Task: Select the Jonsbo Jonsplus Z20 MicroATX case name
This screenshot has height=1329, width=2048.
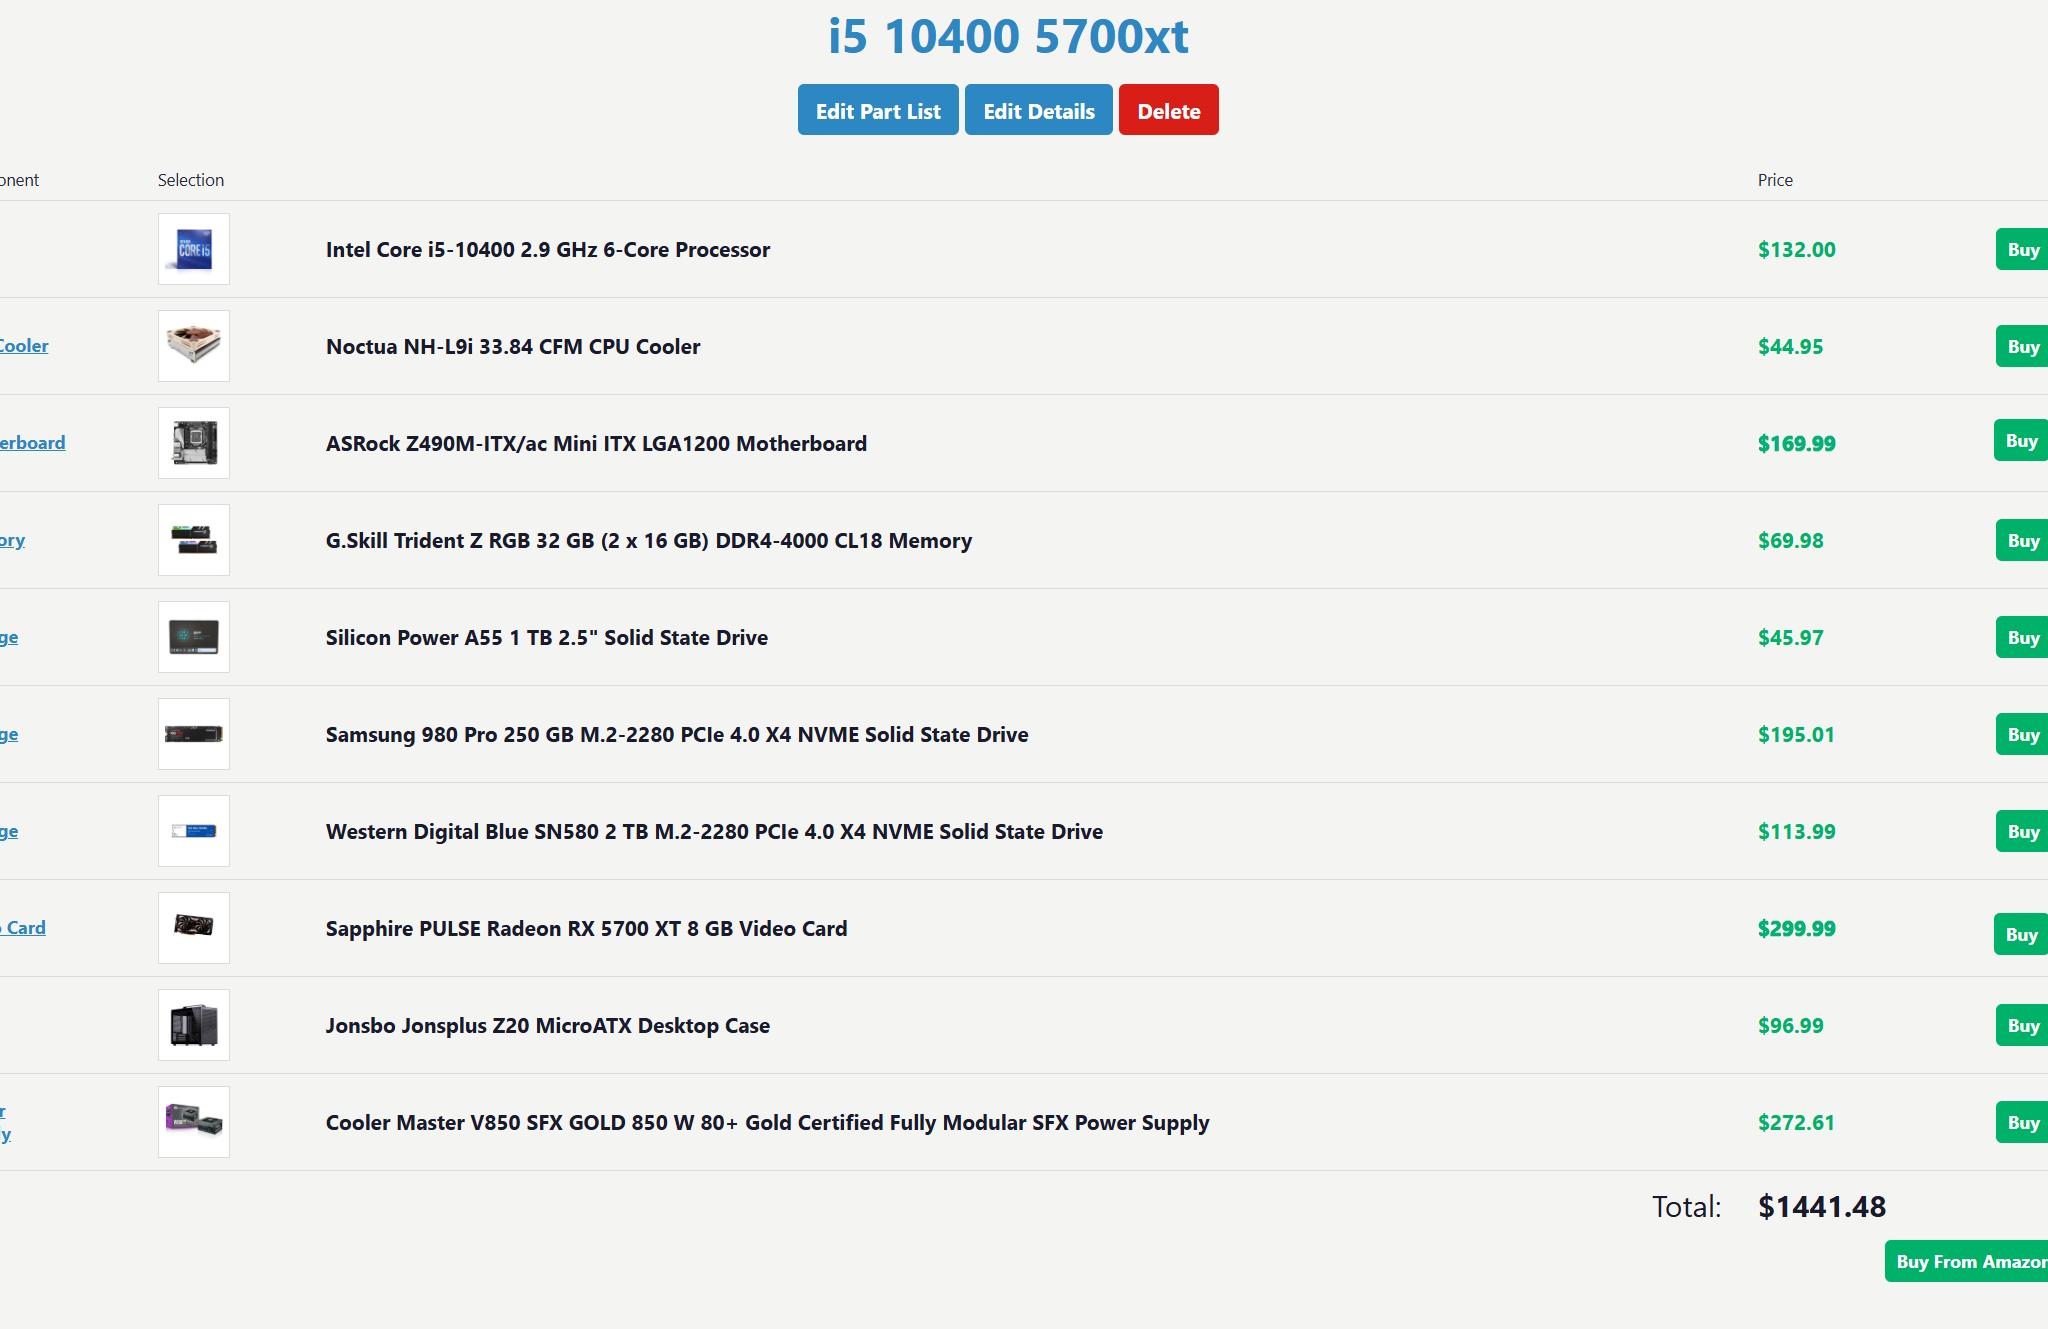Action: click(x=548, y=1025)
